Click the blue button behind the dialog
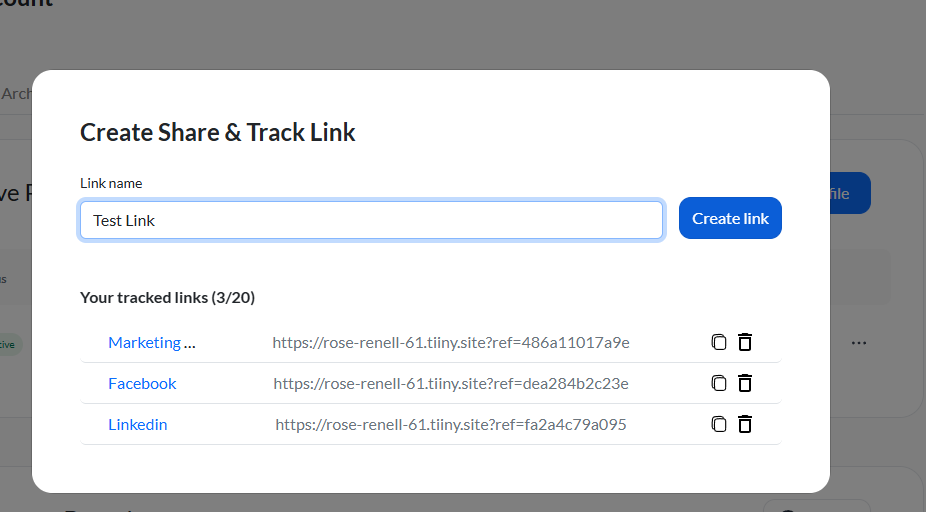This screenshot has width=926, height=512. pos(850,194)
